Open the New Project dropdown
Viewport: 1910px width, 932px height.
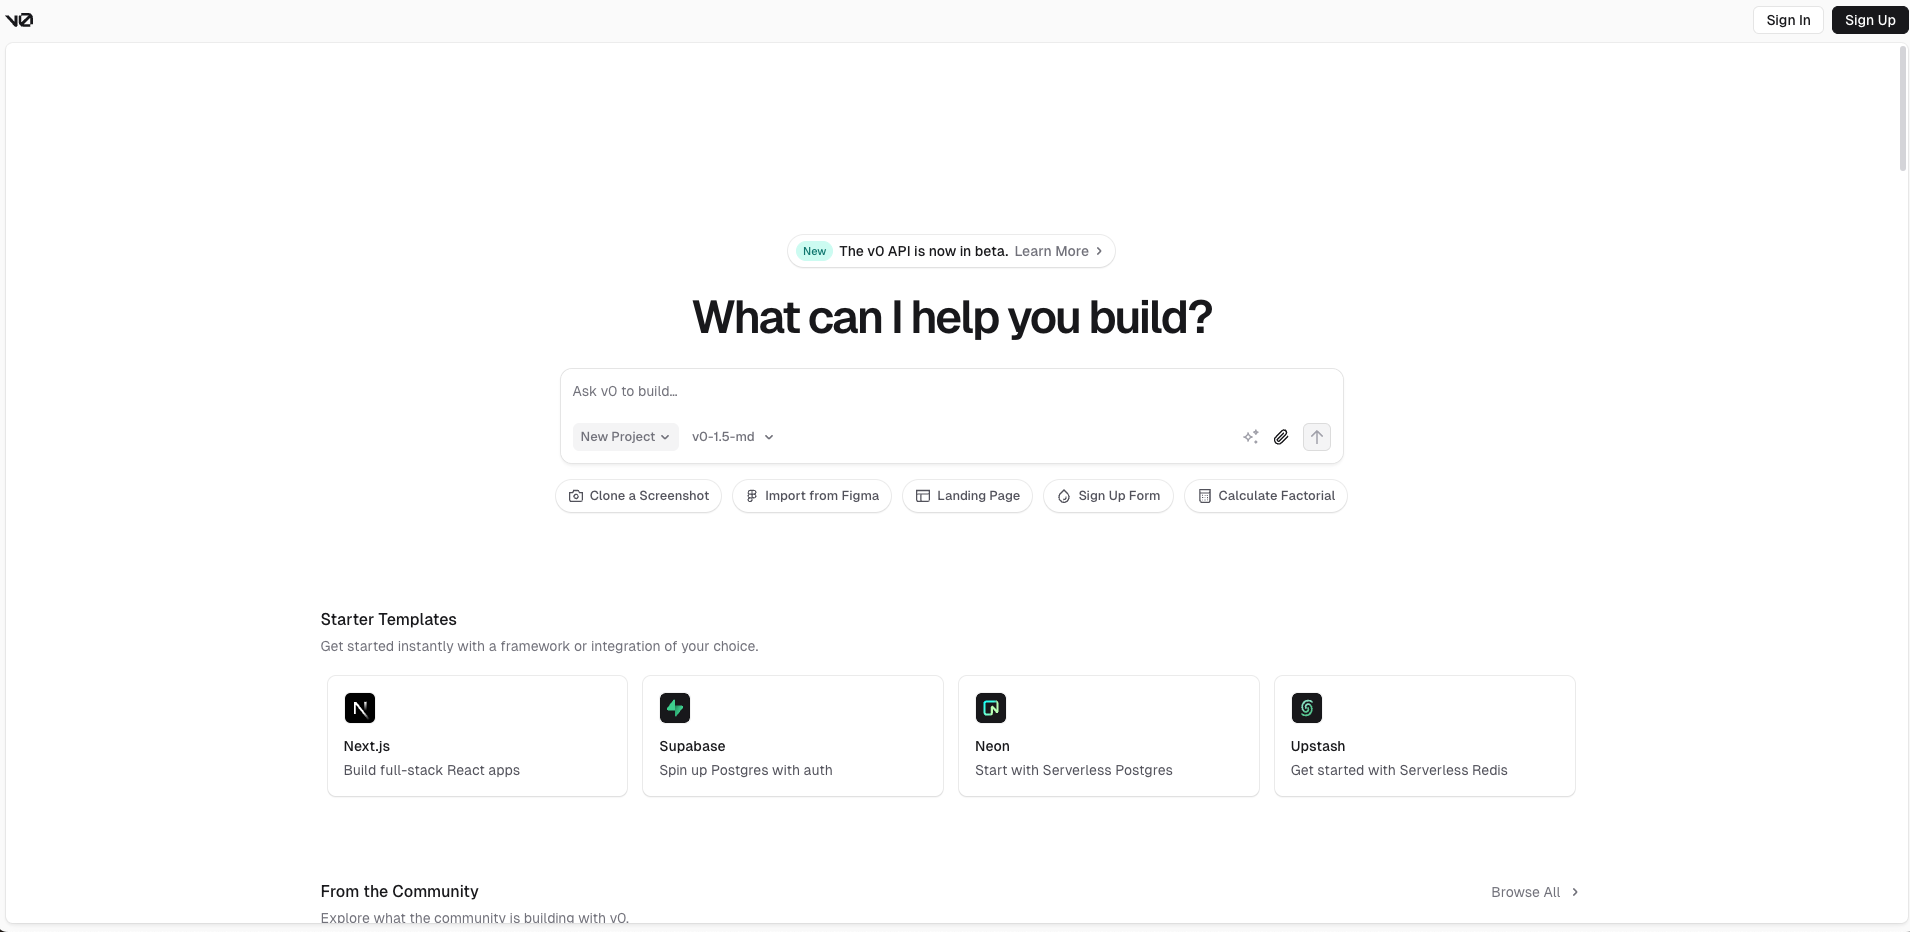[625, 437]
